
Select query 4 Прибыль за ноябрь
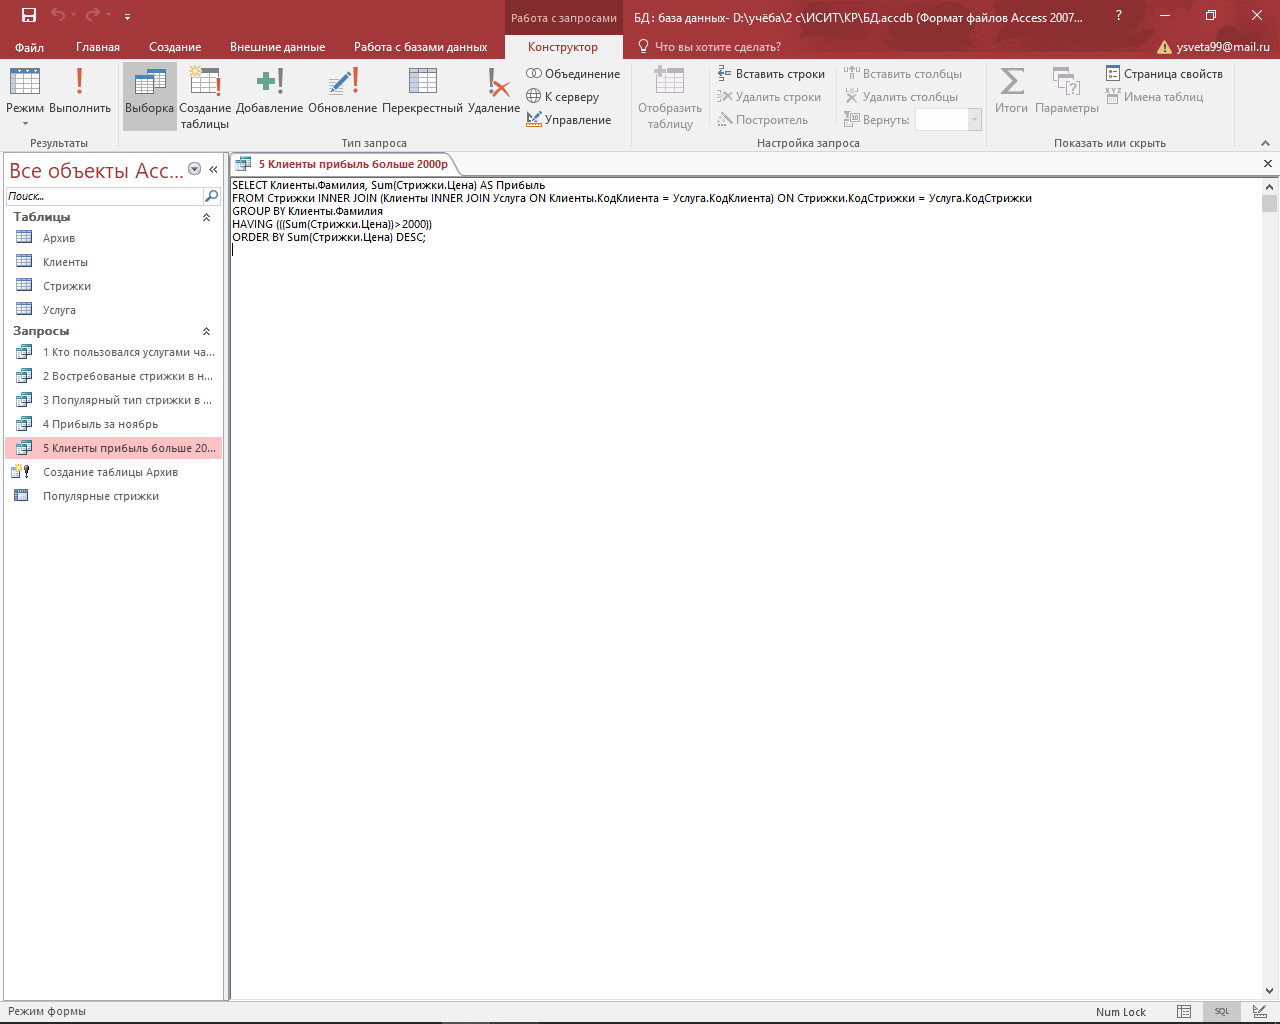click(113, 424)
